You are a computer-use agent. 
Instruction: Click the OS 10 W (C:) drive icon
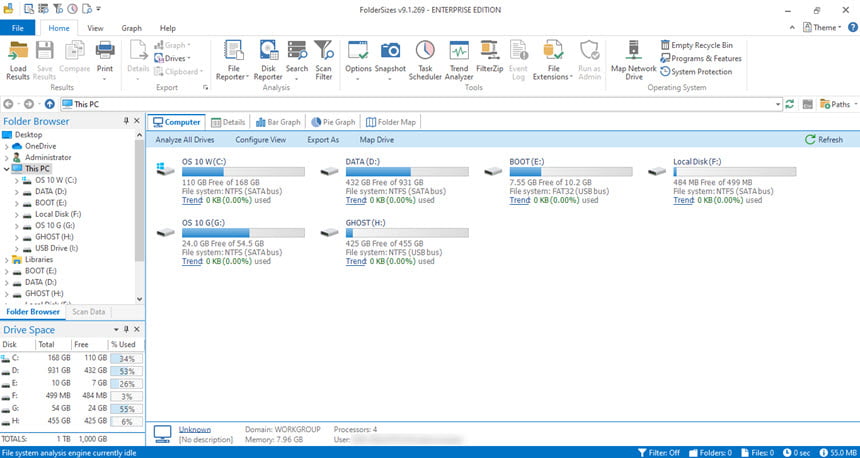165,169
